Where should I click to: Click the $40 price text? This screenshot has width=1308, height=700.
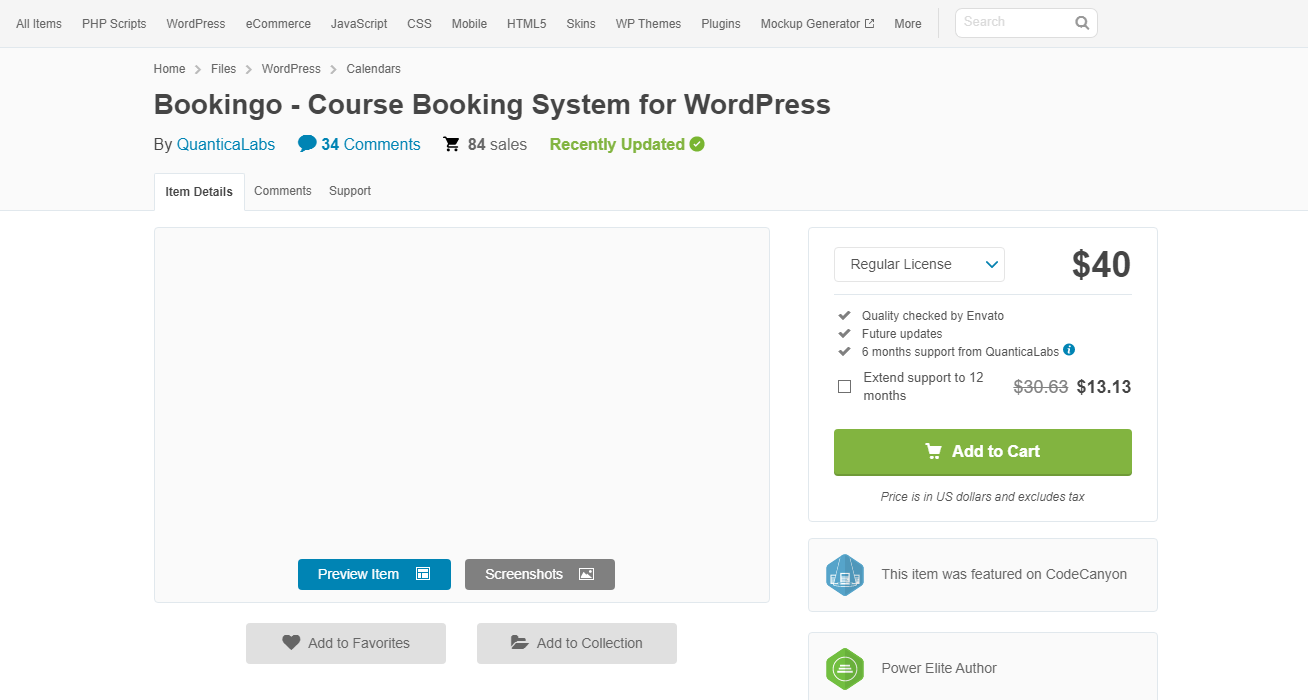click(x=1101, y=265)
